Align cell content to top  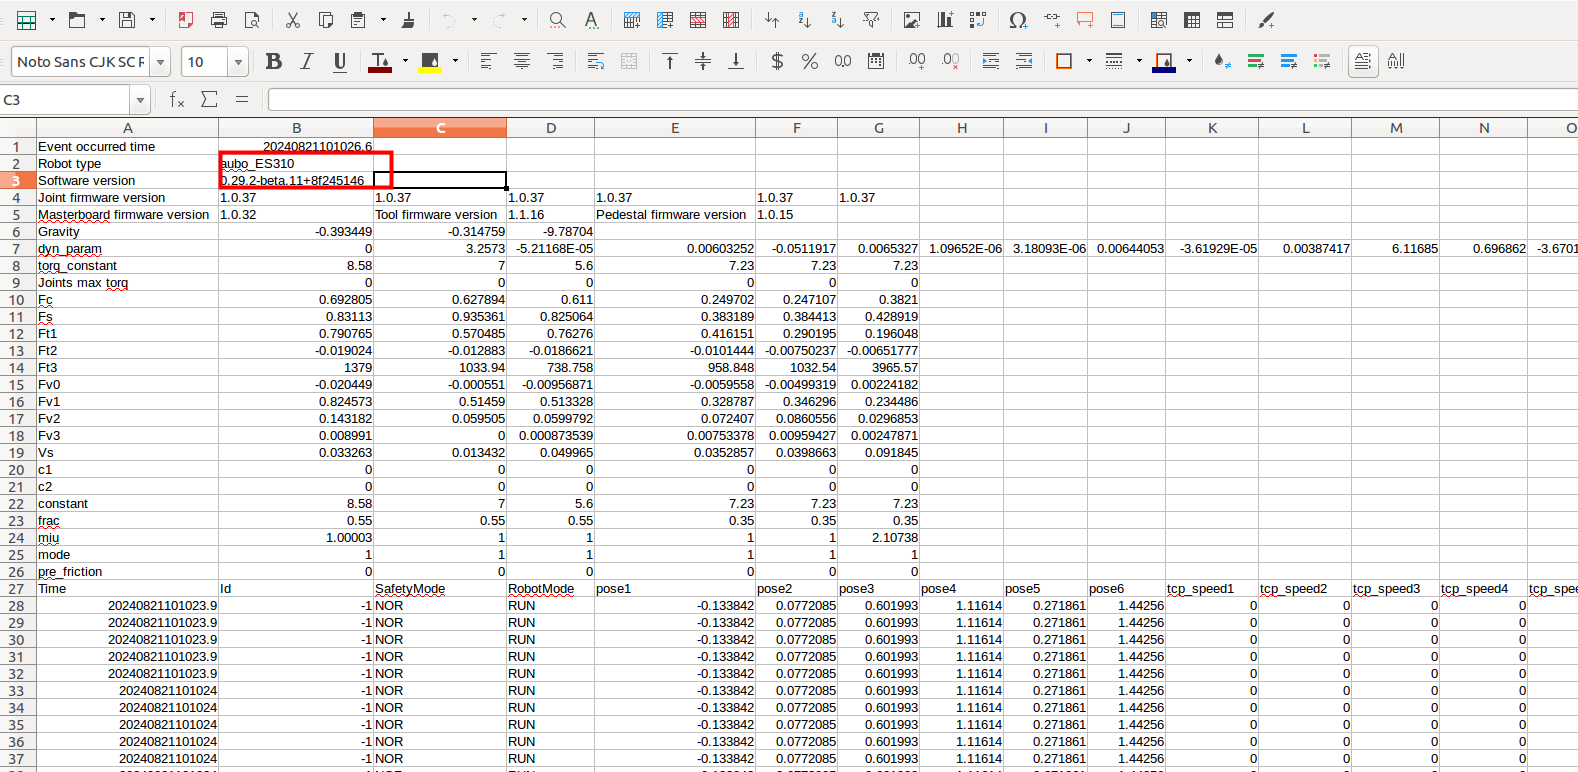(x=670, y=62)
